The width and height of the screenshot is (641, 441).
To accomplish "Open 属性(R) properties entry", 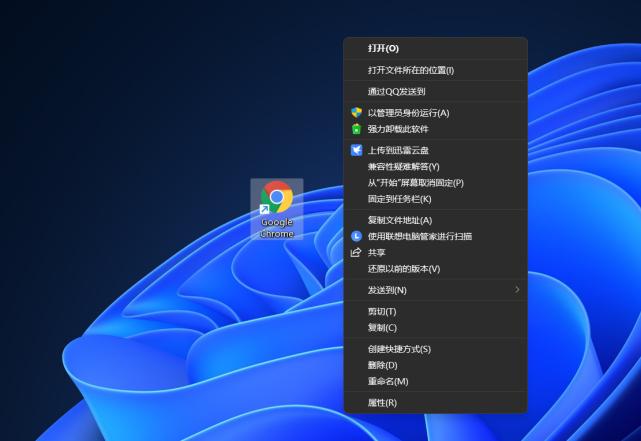I will [x=436, y=403].
